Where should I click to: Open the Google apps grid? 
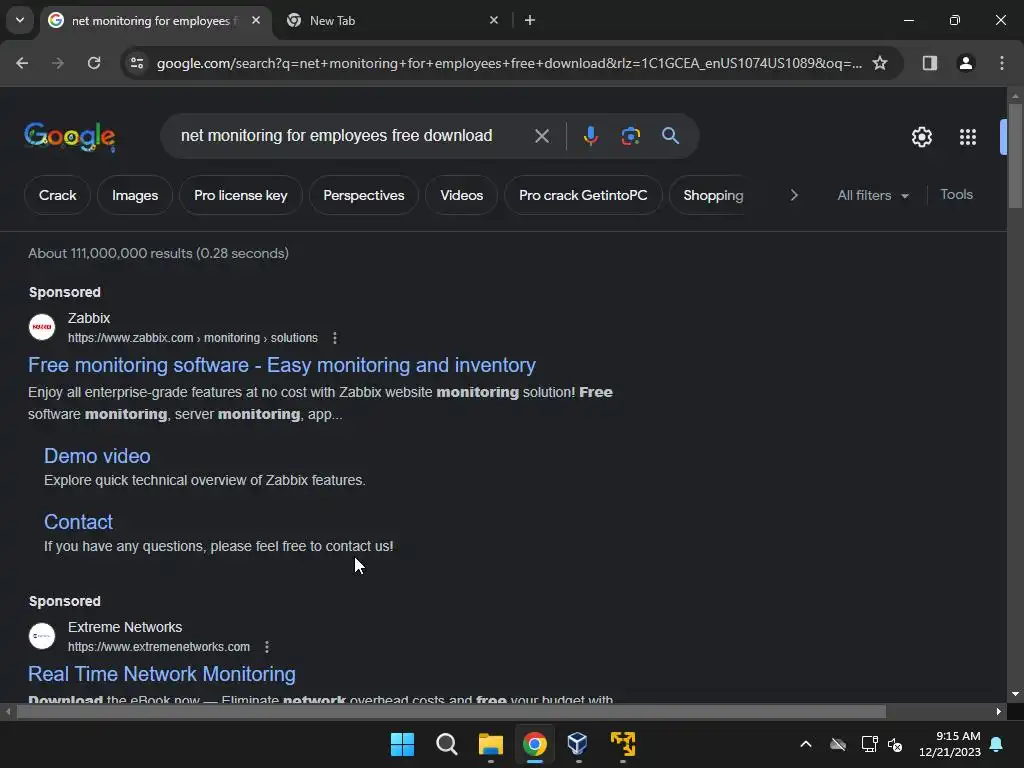click(968, 137)
